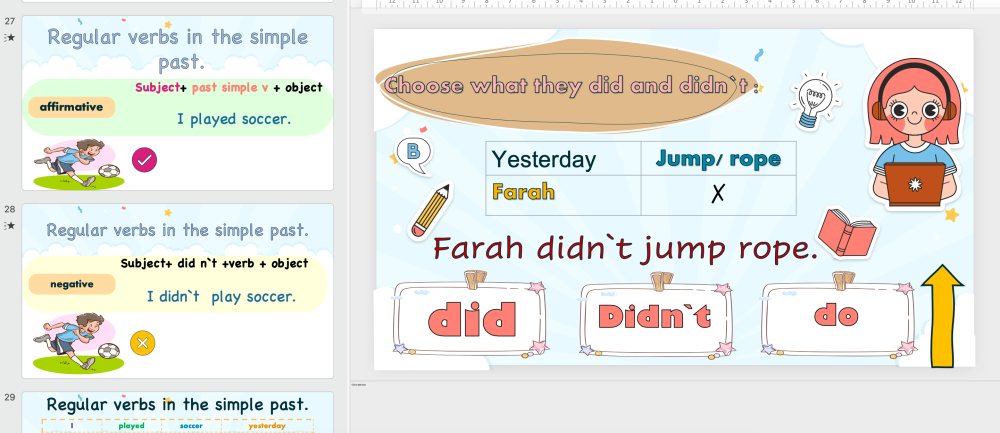Image resolution: width=1000 pixels, height=433 pixels.
Task: Choose the "Didn`t" answer card
Action: pyautogui.click(x=655, y=317)
